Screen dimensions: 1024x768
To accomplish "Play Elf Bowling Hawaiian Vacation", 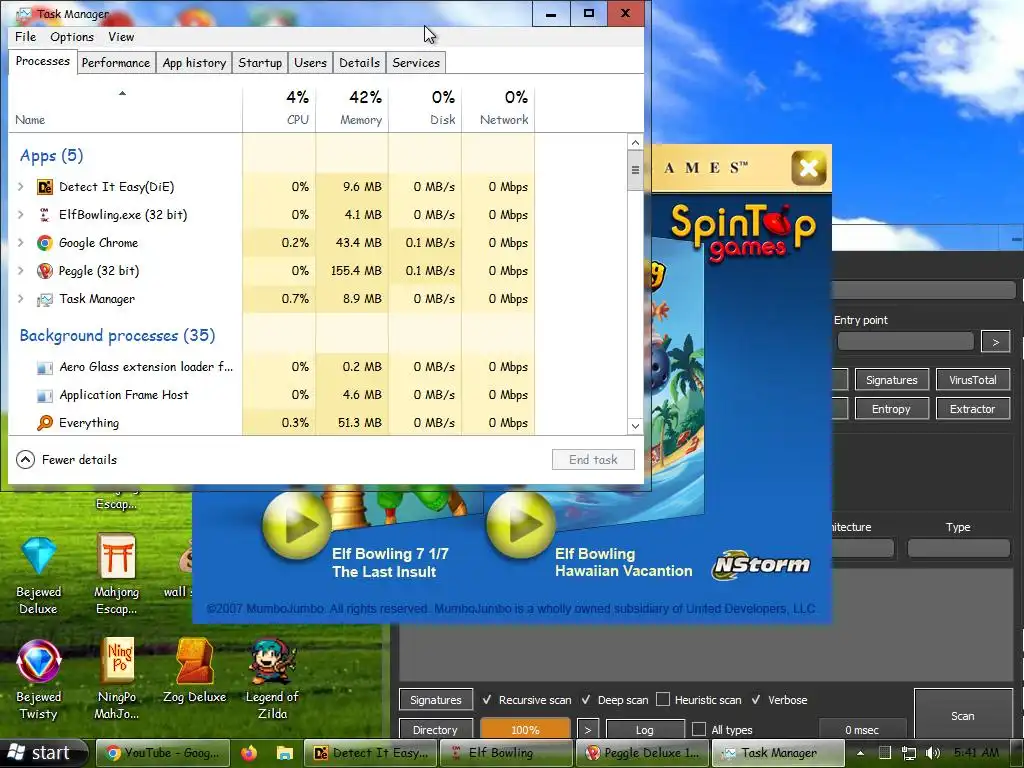I will [520, 524].
